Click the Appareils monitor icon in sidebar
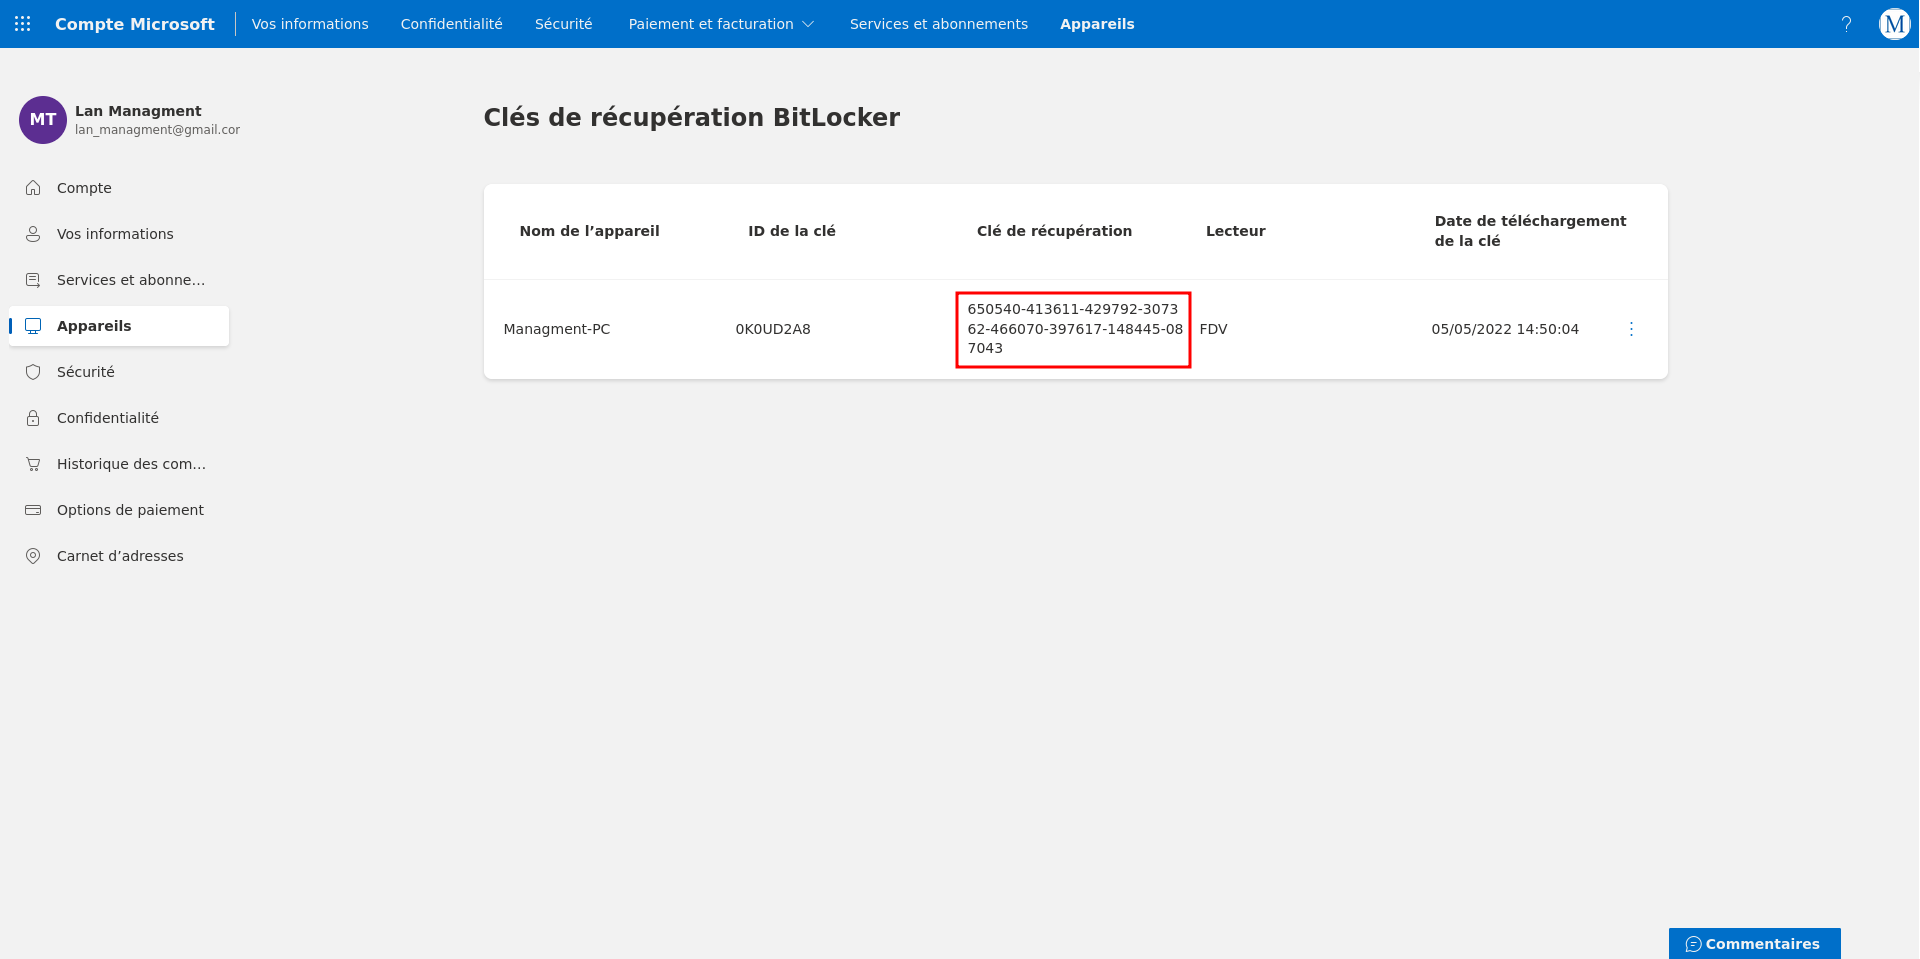Viewport: 1920px width, 959px height. click(33, 326)
